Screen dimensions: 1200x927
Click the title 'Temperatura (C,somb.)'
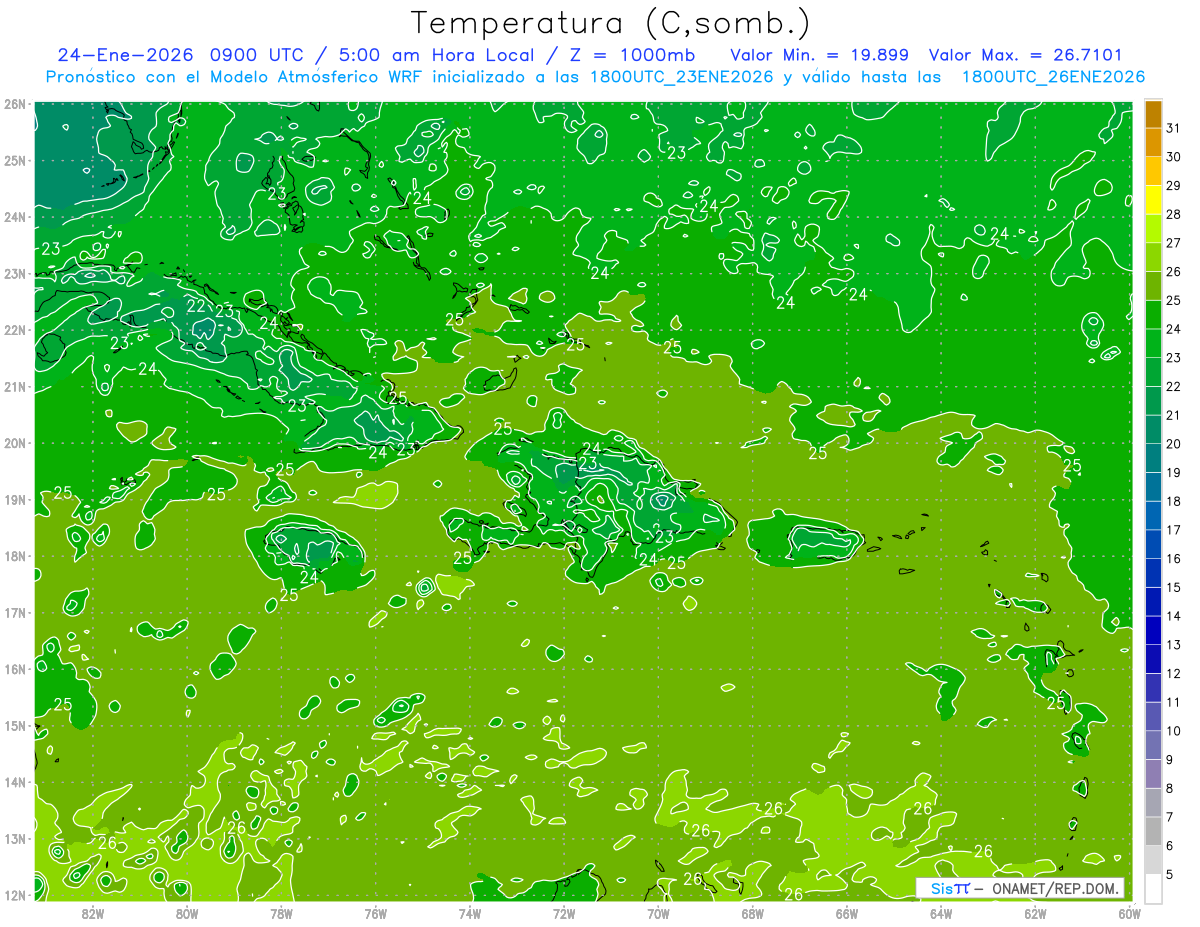(611, 22)
